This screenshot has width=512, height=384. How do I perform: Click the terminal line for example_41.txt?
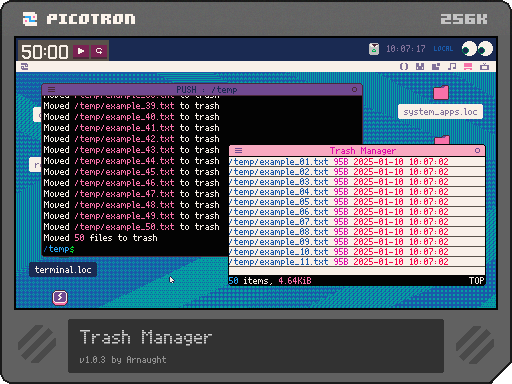tap(131, 128)
